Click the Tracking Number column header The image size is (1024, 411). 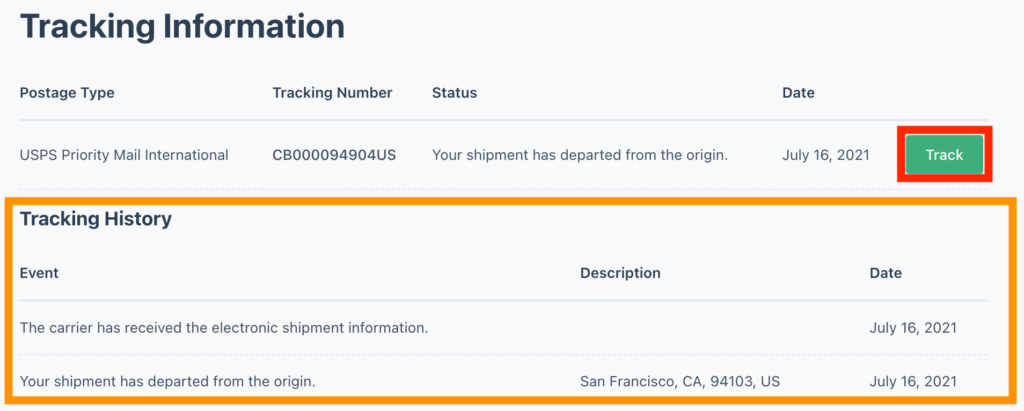tap(332, 93)
